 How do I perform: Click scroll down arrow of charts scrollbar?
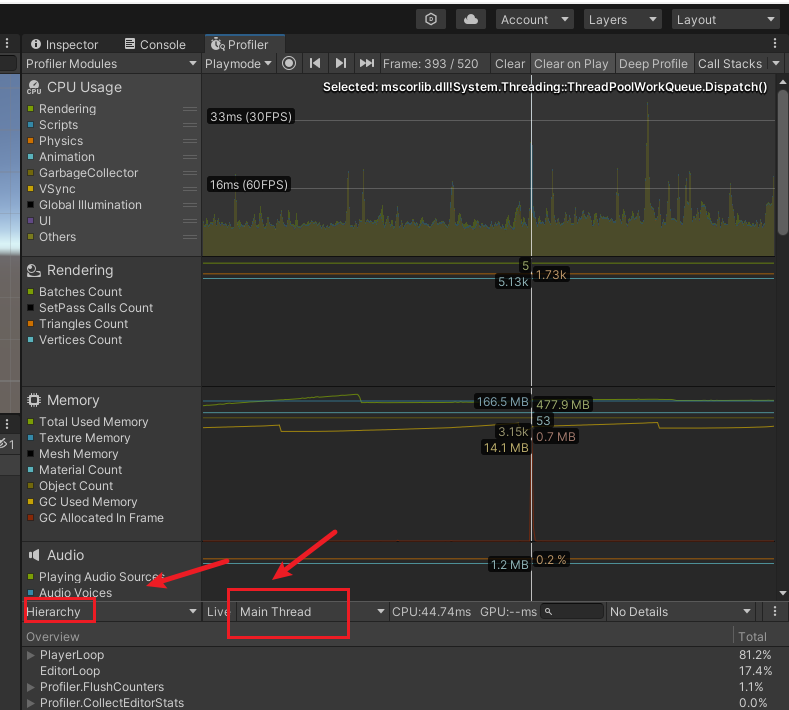[x=782, y=593]
